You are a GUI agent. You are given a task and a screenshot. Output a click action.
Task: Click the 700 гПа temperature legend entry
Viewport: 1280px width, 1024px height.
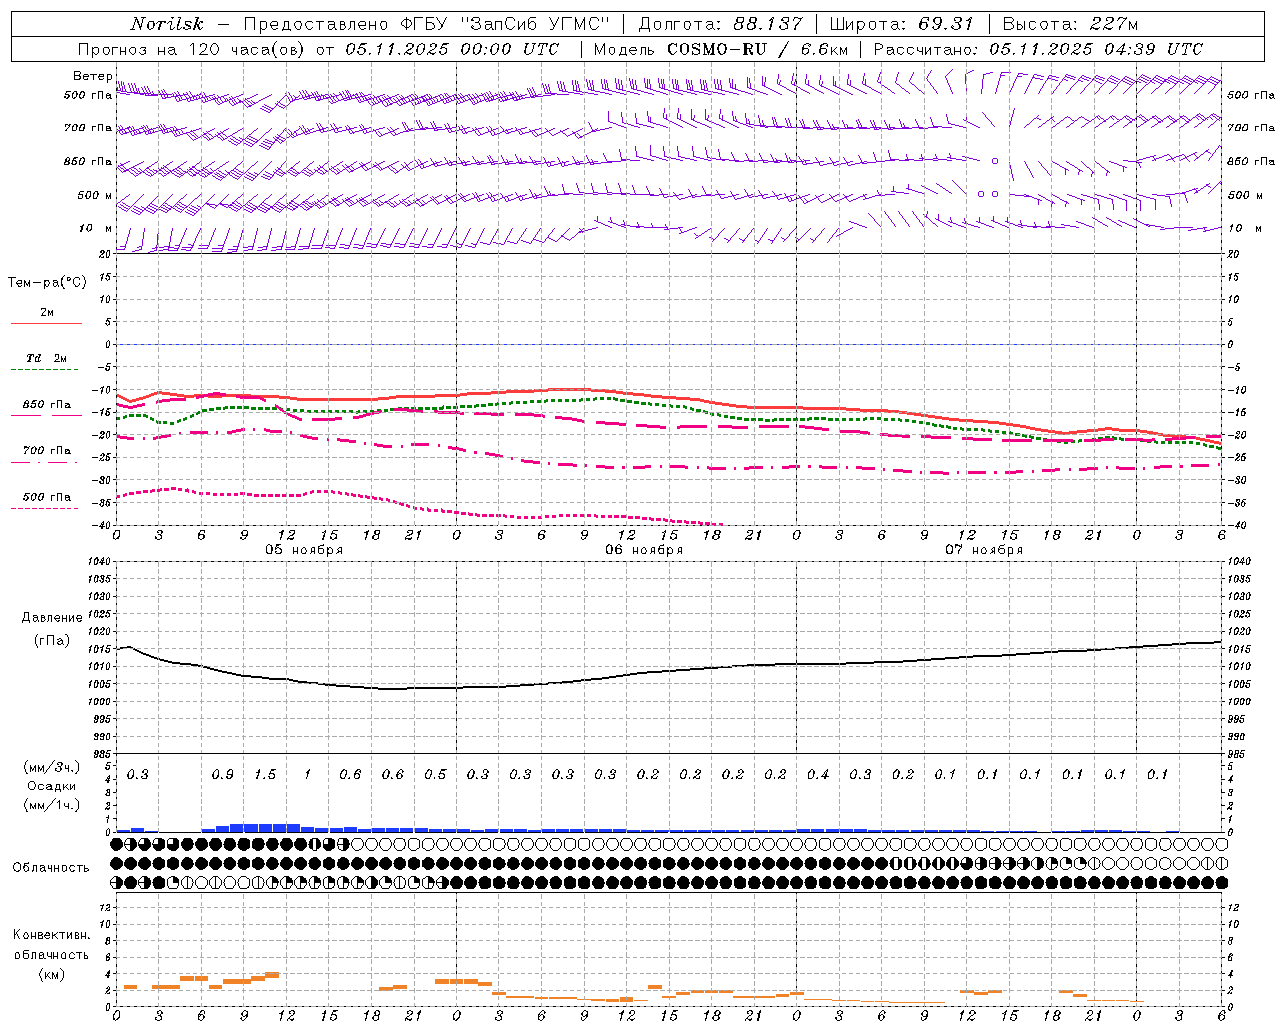[x=46, y=451]
